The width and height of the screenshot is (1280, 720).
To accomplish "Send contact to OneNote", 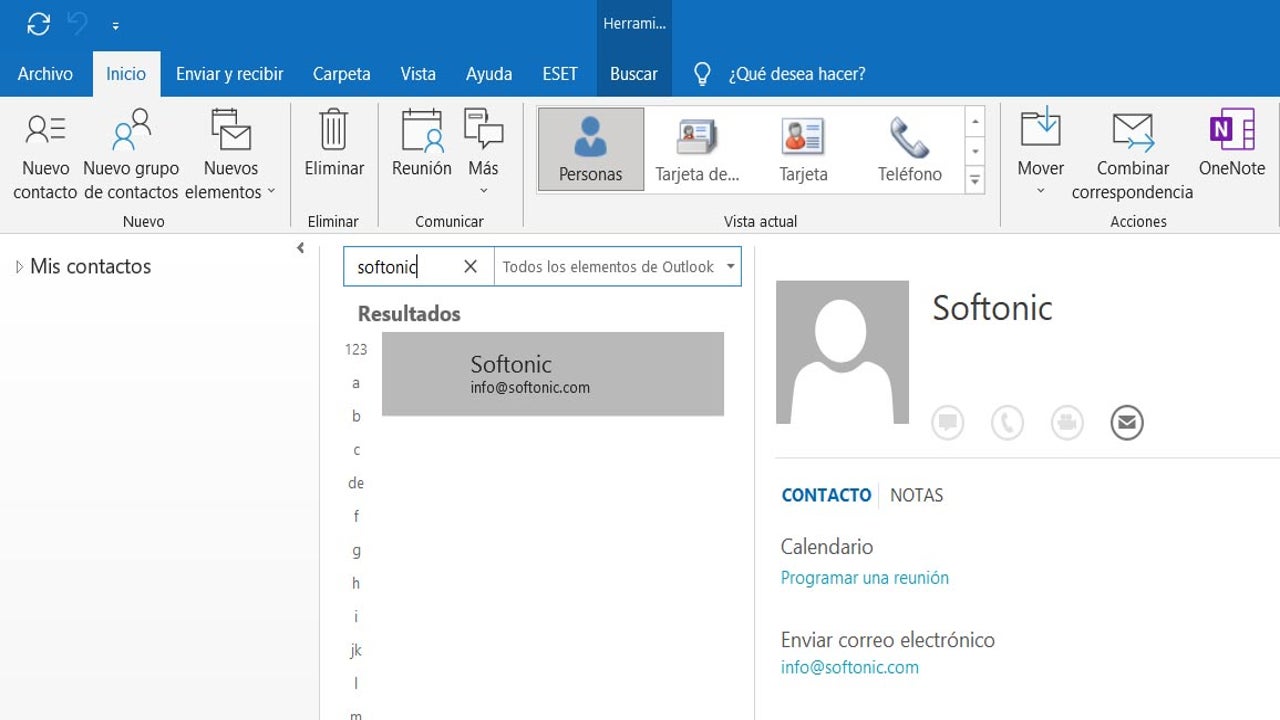I will [x=1232, y=152].
